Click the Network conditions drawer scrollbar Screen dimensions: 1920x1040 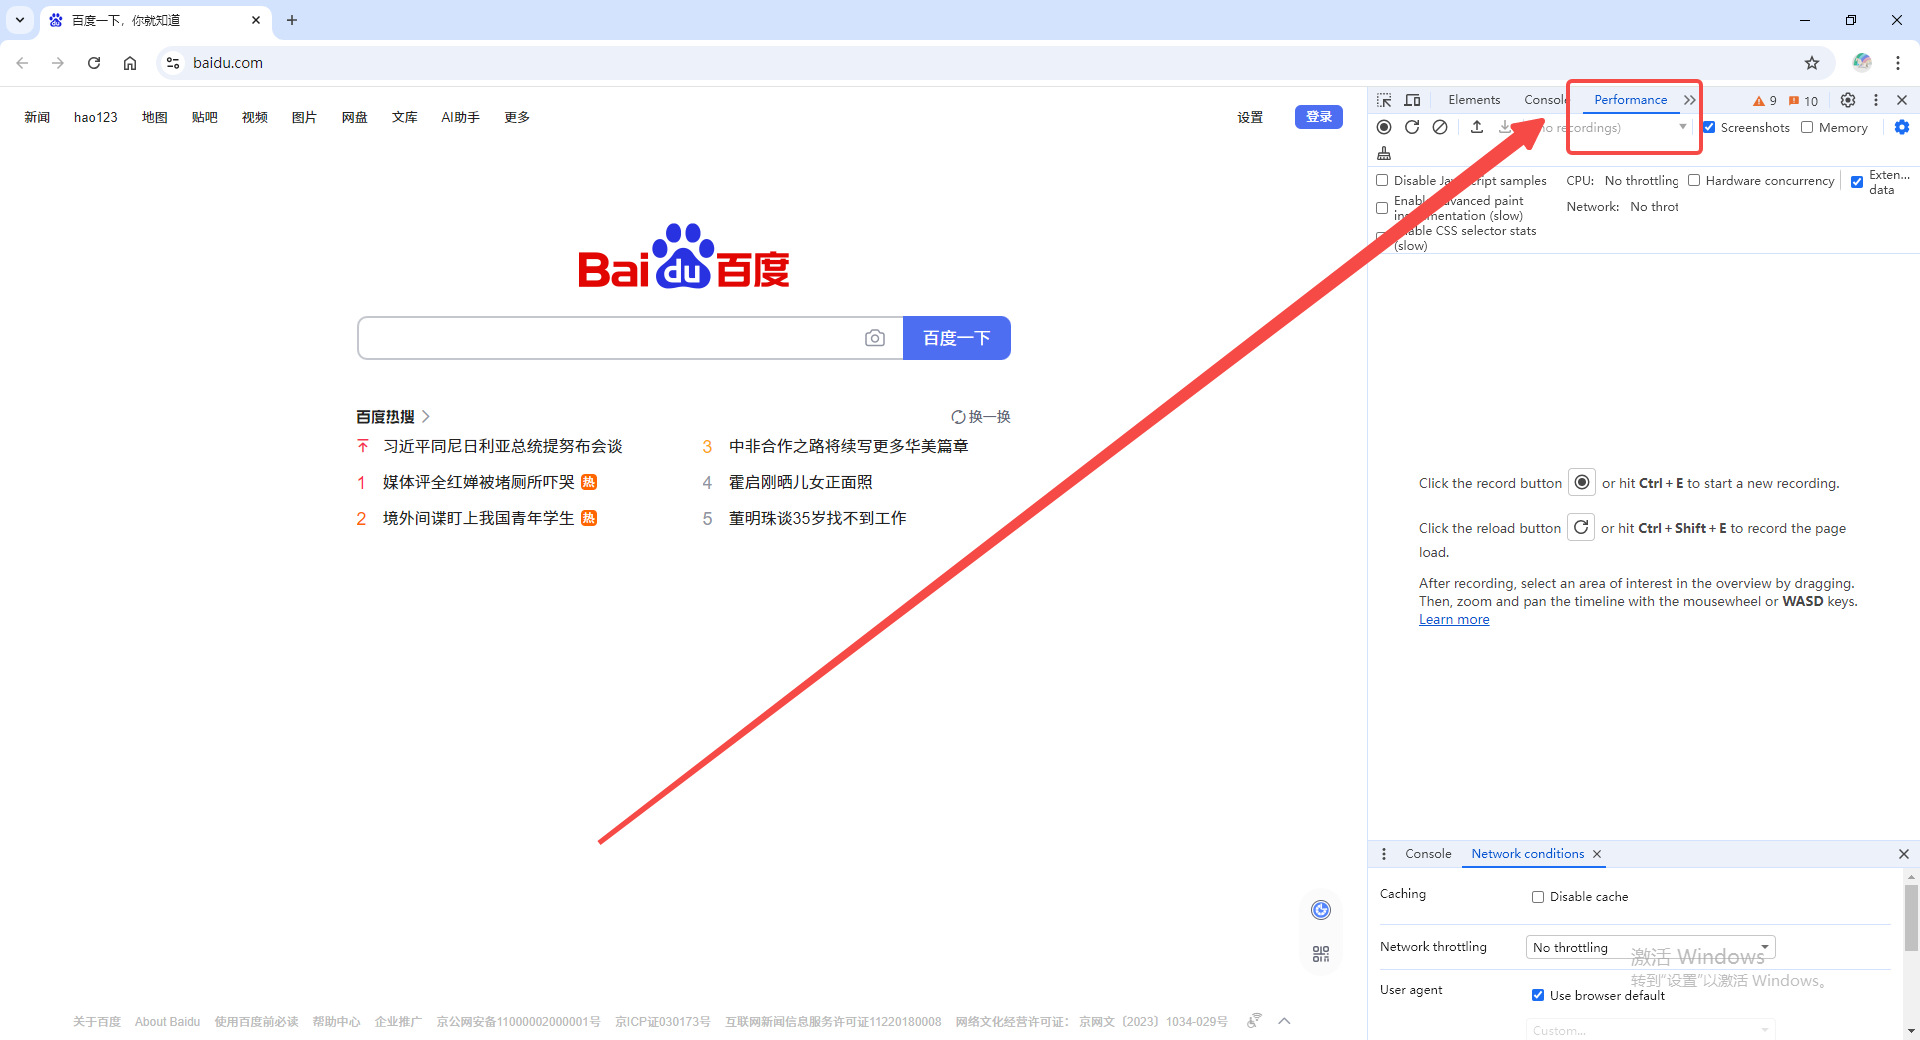pyautogui.click(x=1911, y=920)
